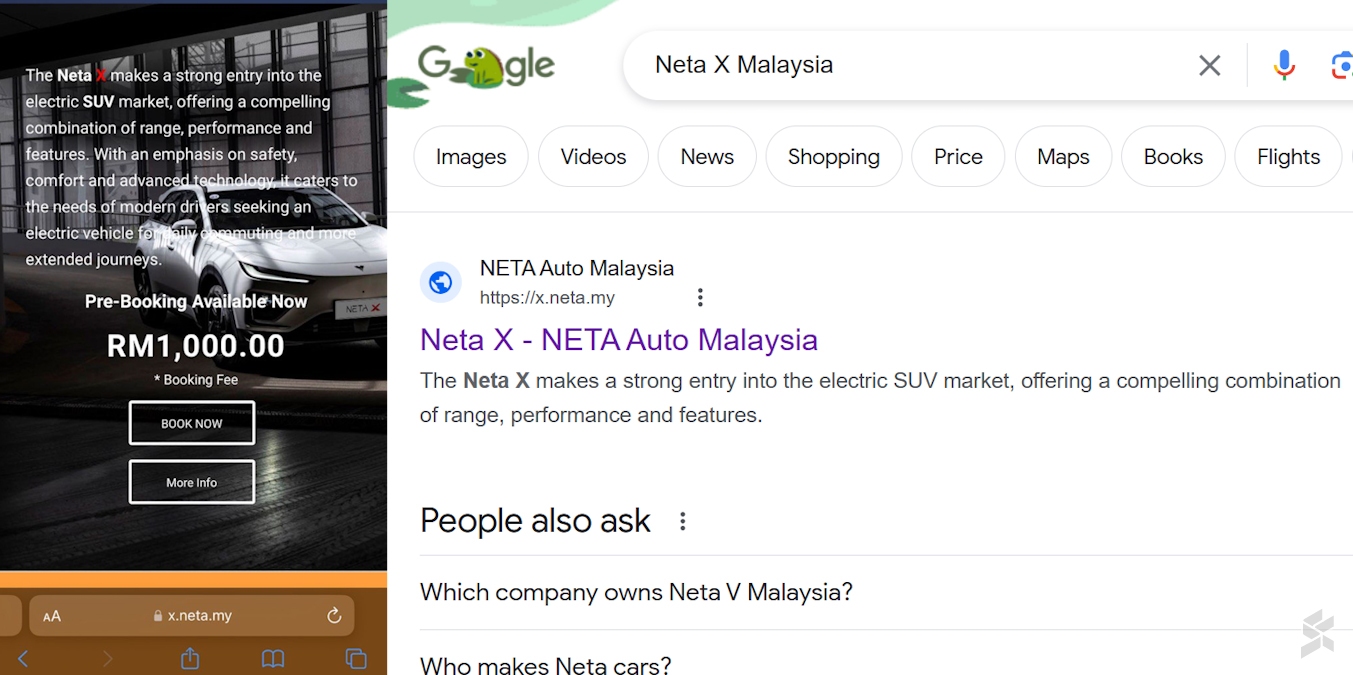Tap the Safari page reload icon
The image size is (1353, 675).
(334, 615)
